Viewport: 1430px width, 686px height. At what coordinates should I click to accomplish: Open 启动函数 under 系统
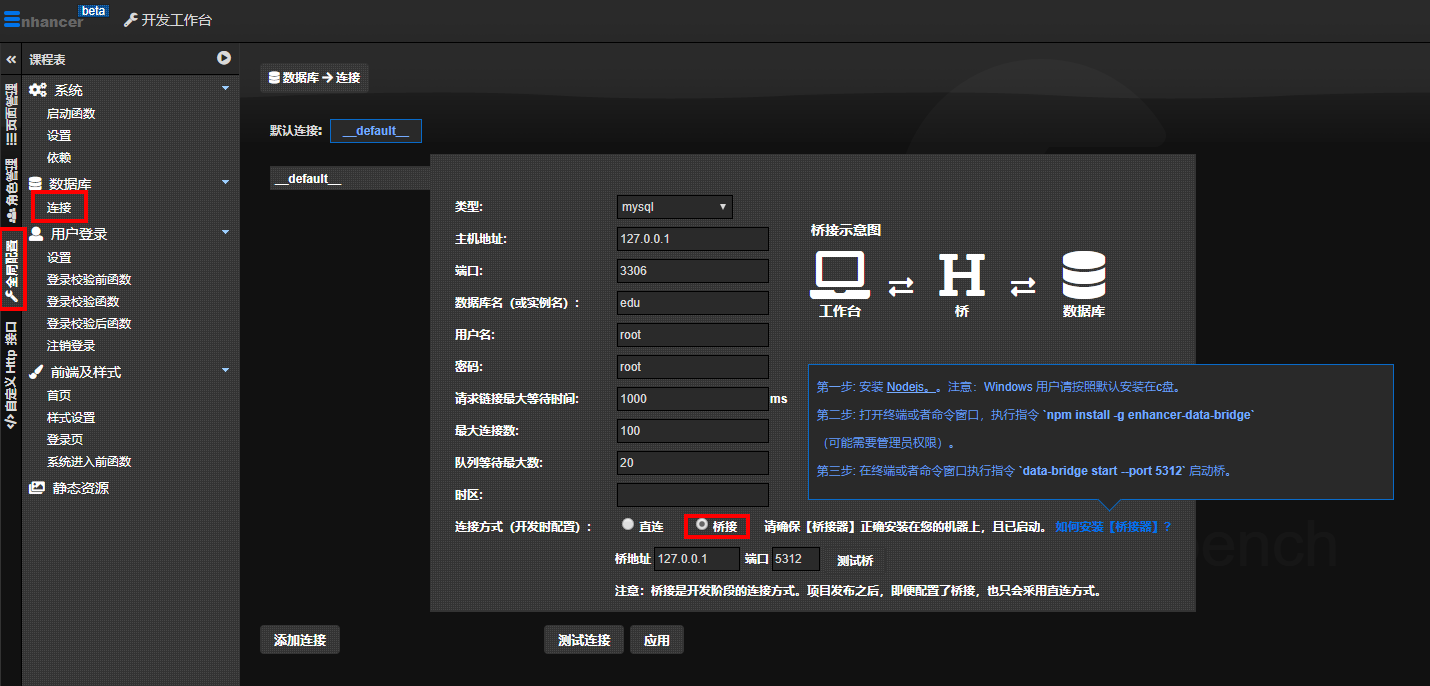click(71, 114)
